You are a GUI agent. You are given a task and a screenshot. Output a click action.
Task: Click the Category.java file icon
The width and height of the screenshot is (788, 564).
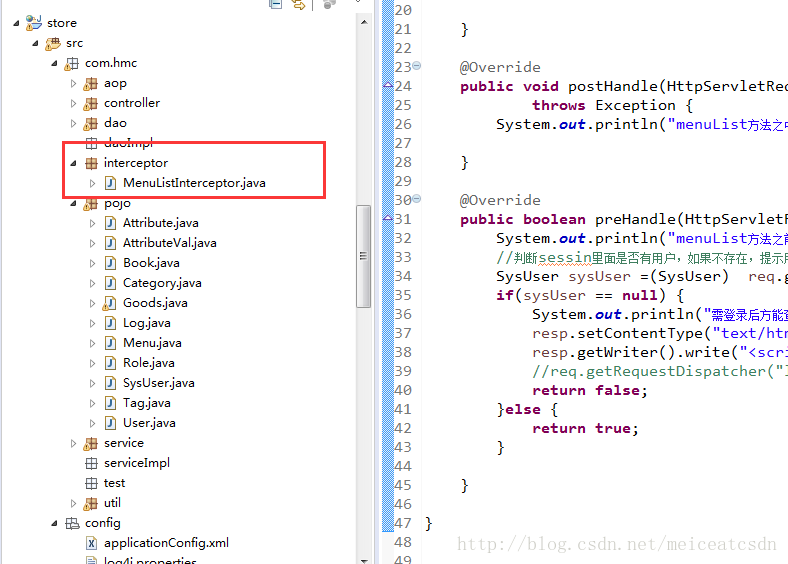pos(111,283)
